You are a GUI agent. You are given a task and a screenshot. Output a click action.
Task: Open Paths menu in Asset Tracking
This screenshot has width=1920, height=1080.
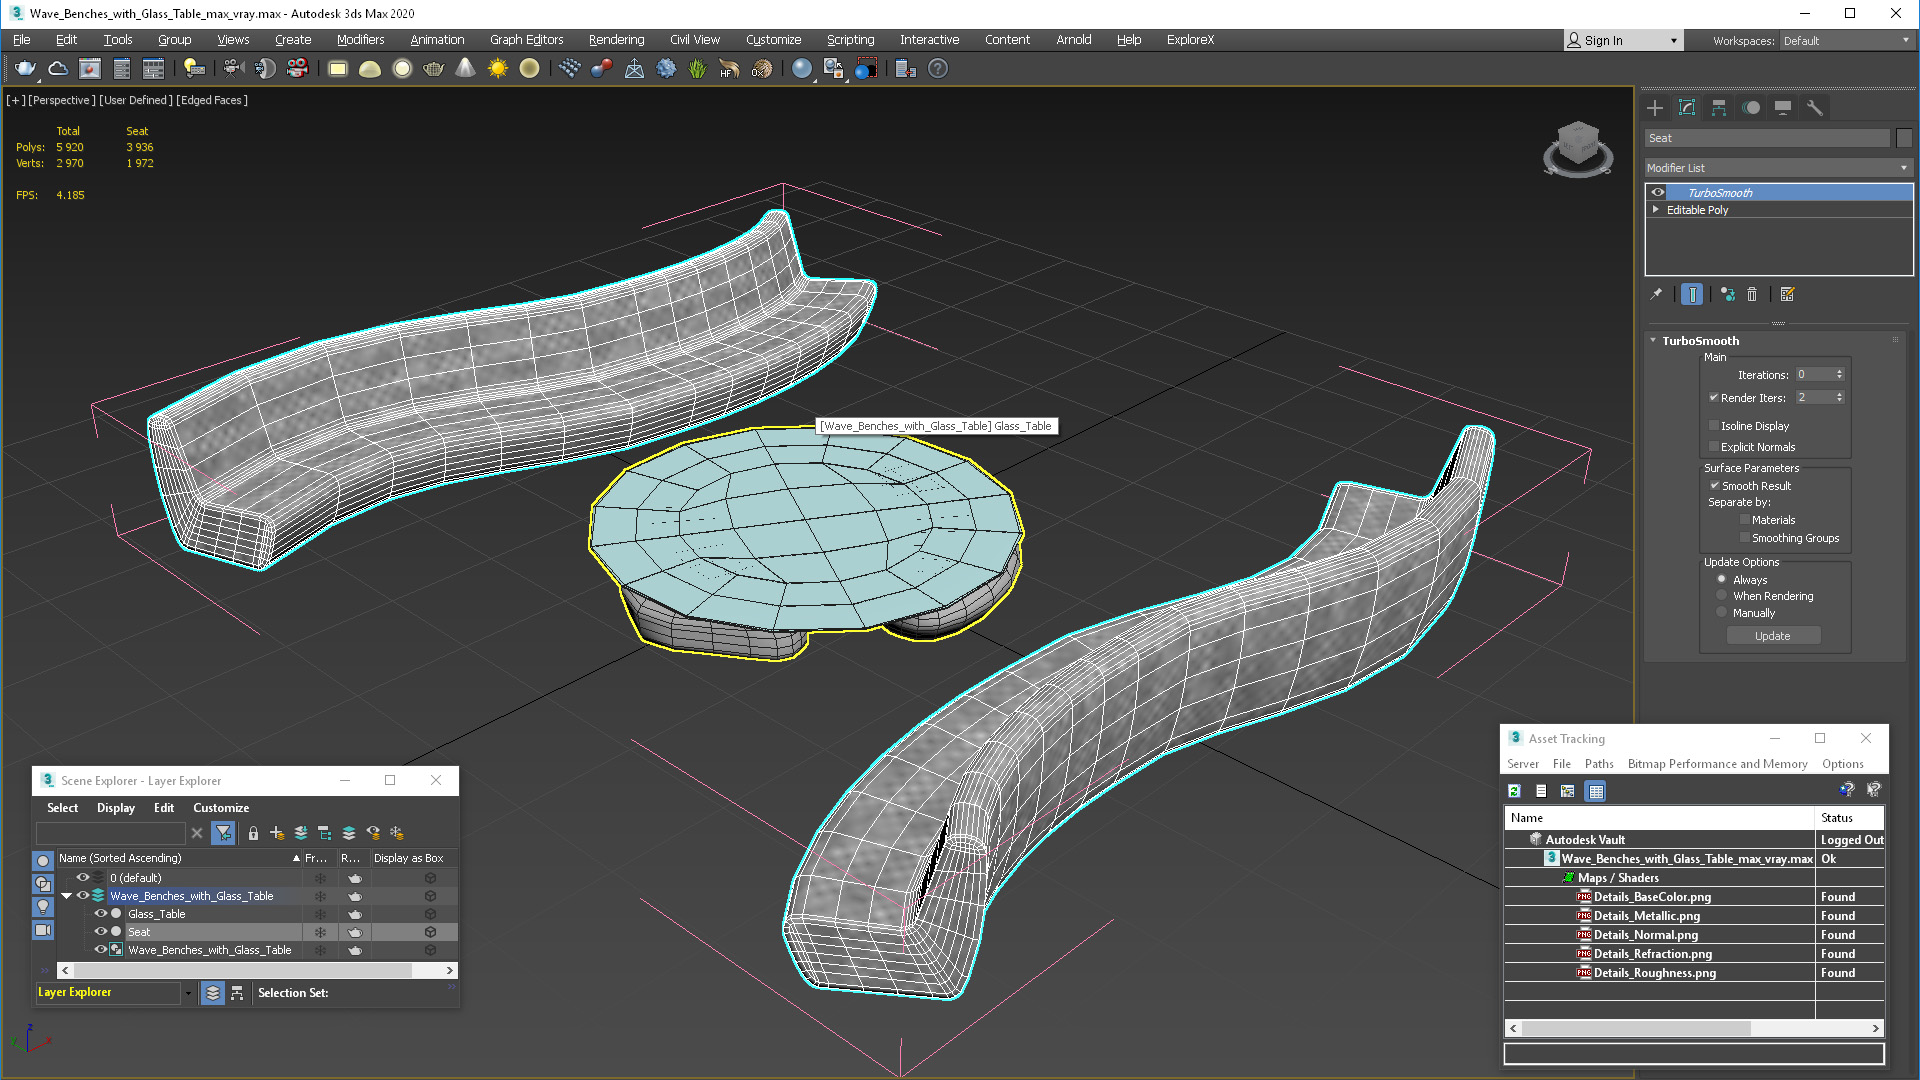(1599, 764)
